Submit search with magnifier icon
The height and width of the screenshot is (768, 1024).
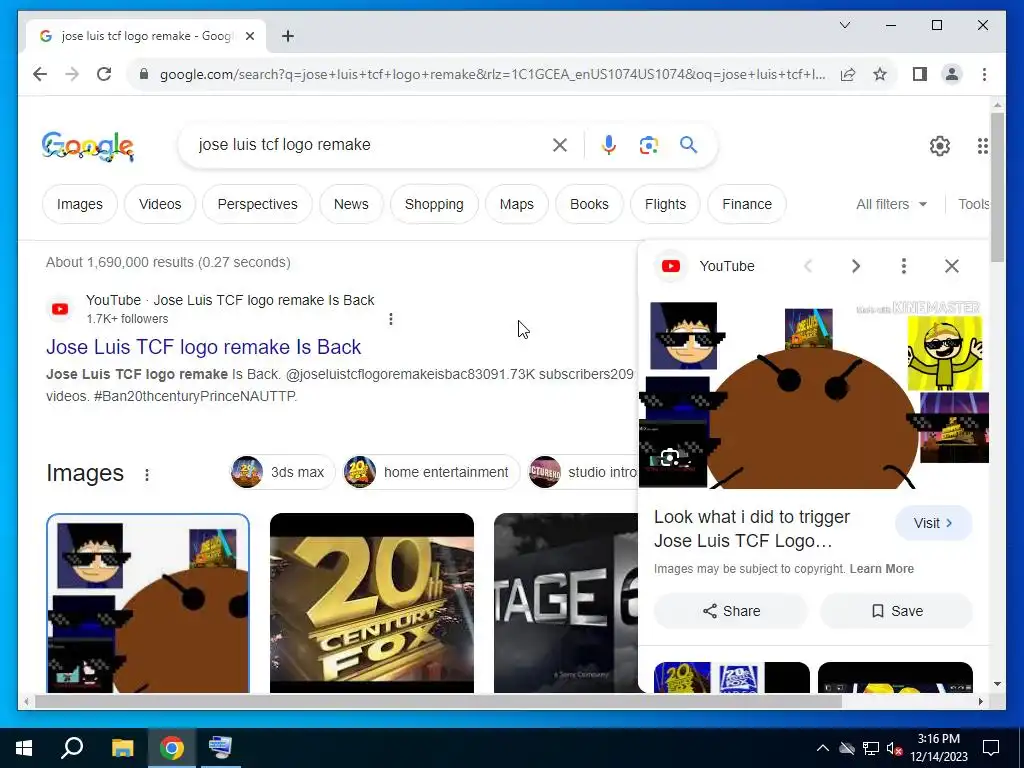click(688, 145)
